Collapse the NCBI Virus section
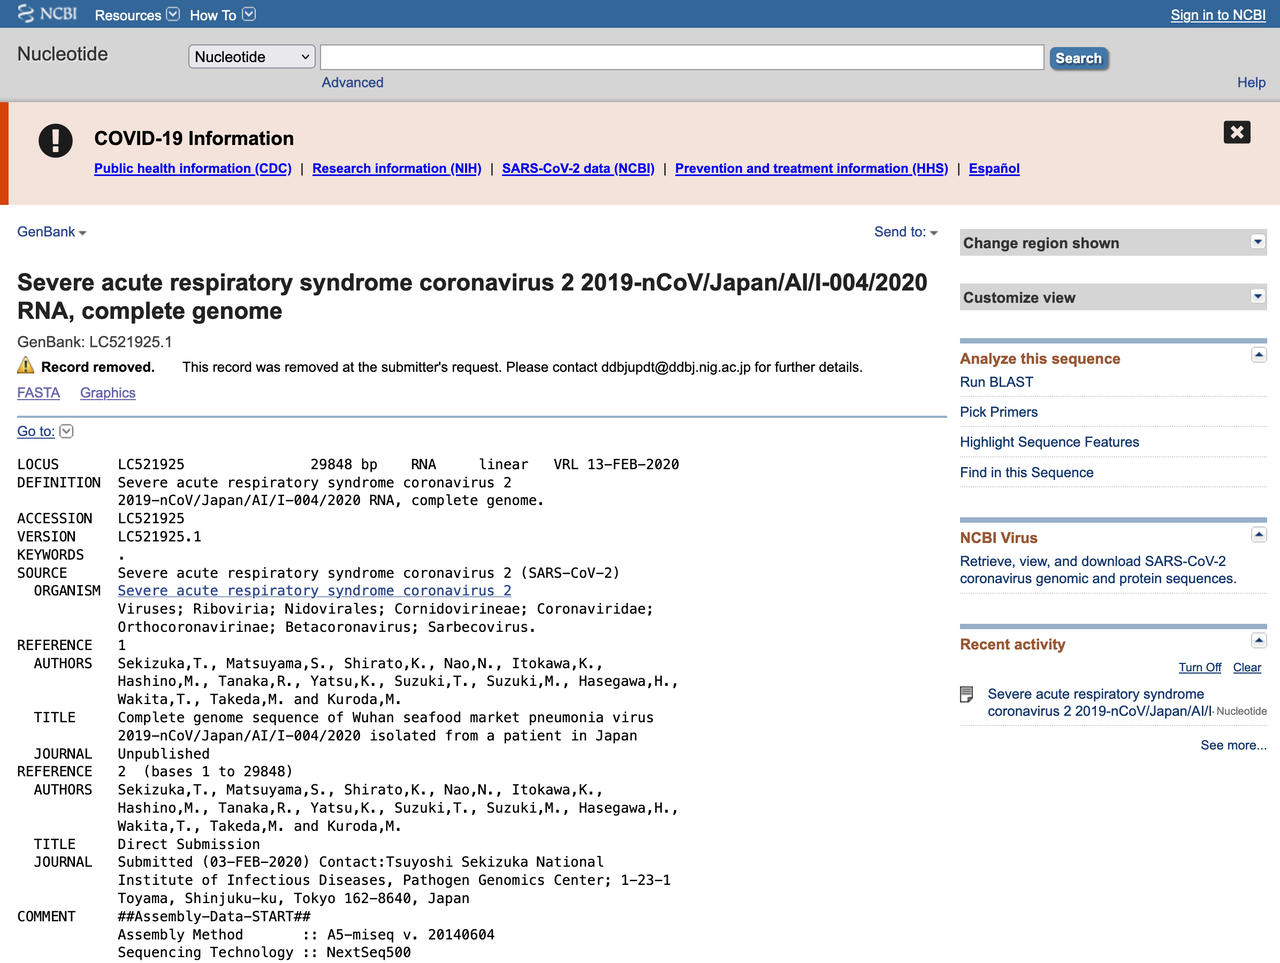This screenshot has height=963, width=1280. [1259, 534]
